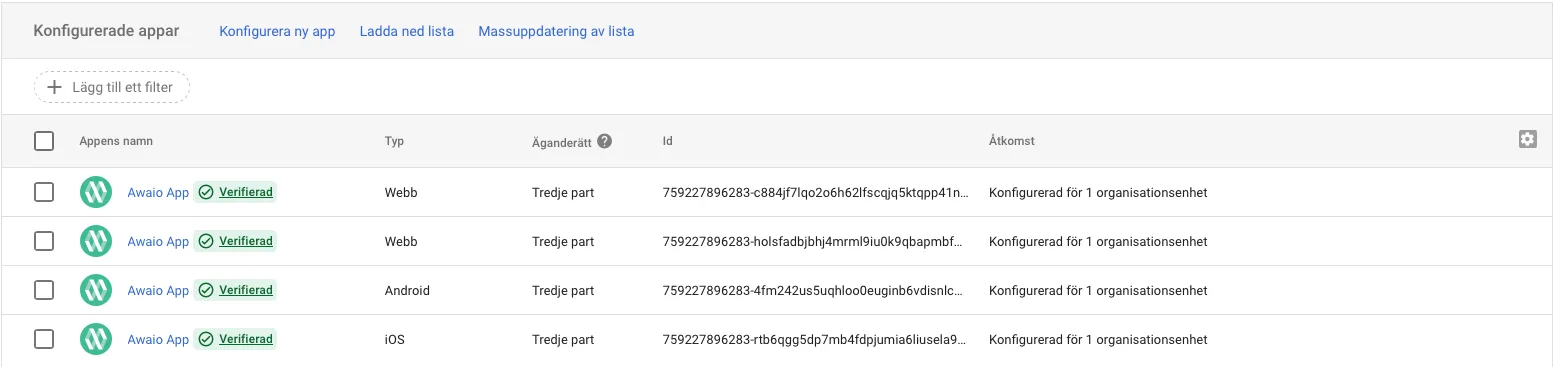
Task: Click Tredje part in the iOS row
Action: point(563,340)
